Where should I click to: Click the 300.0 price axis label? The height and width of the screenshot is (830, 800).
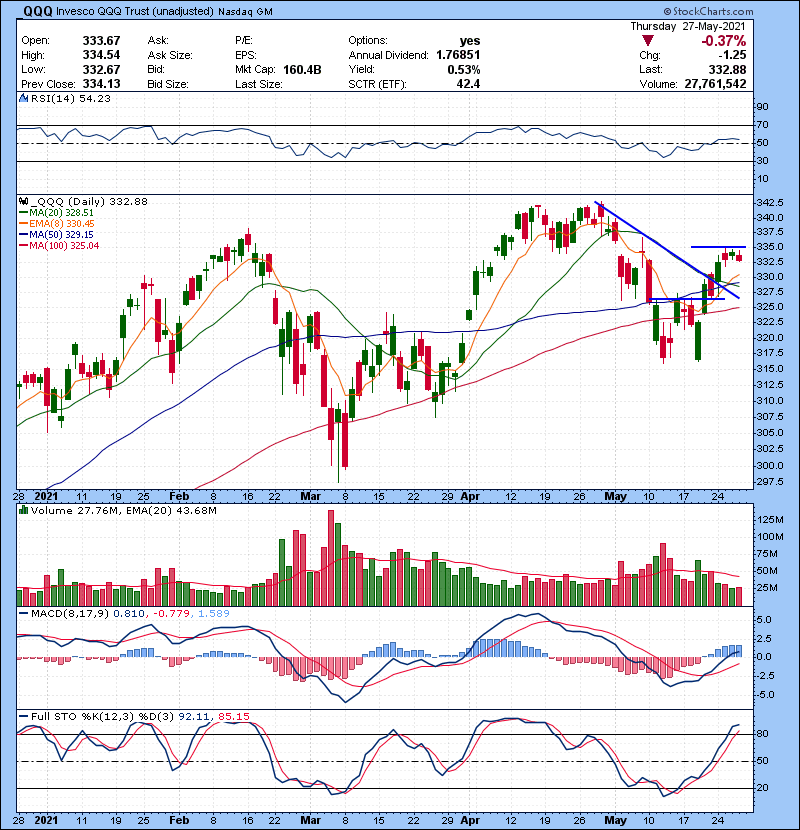(770, 465)
